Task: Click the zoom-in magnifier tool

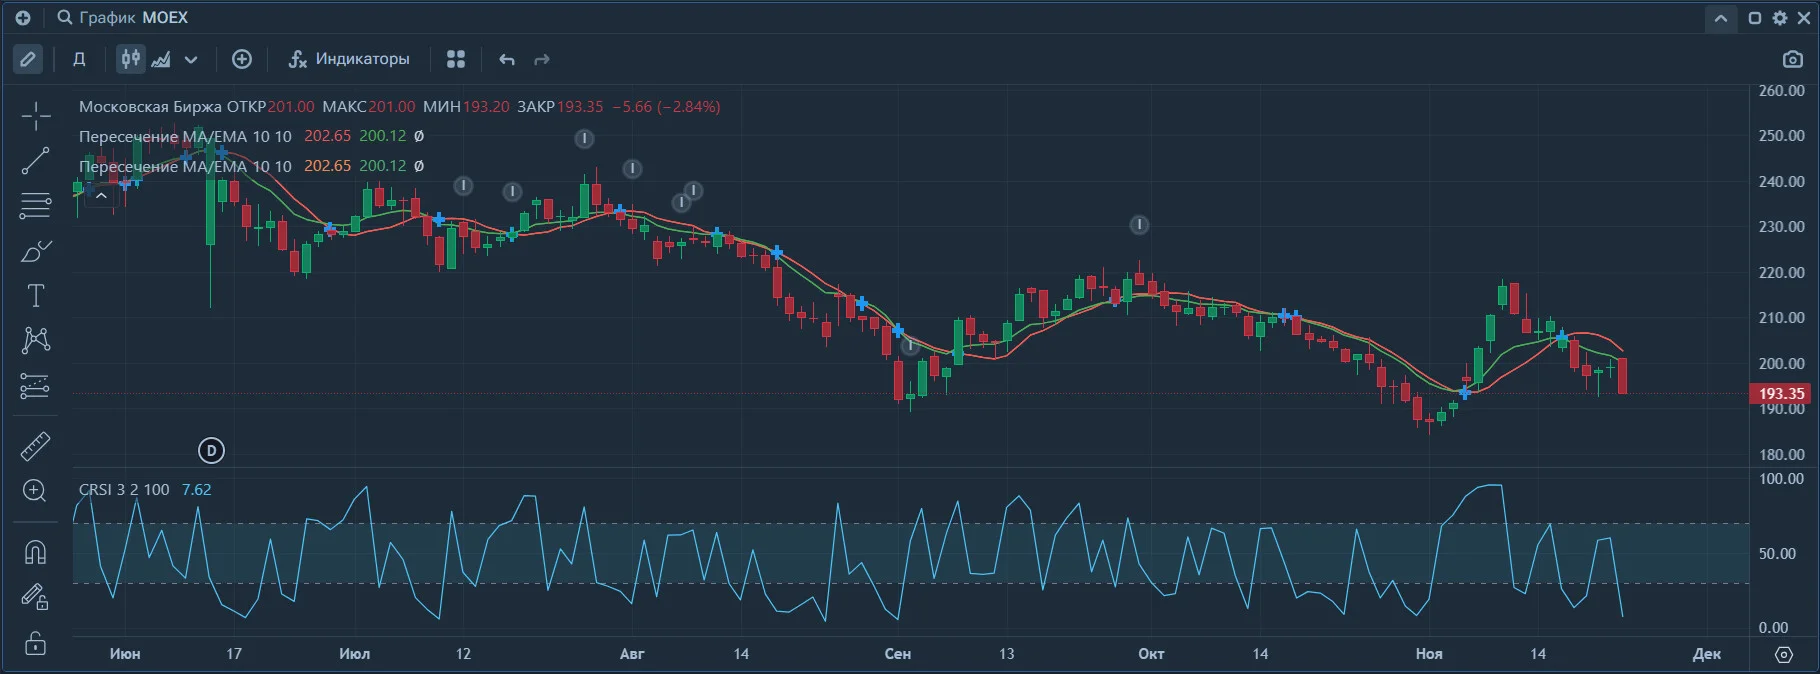Action: tap(35, 491)
